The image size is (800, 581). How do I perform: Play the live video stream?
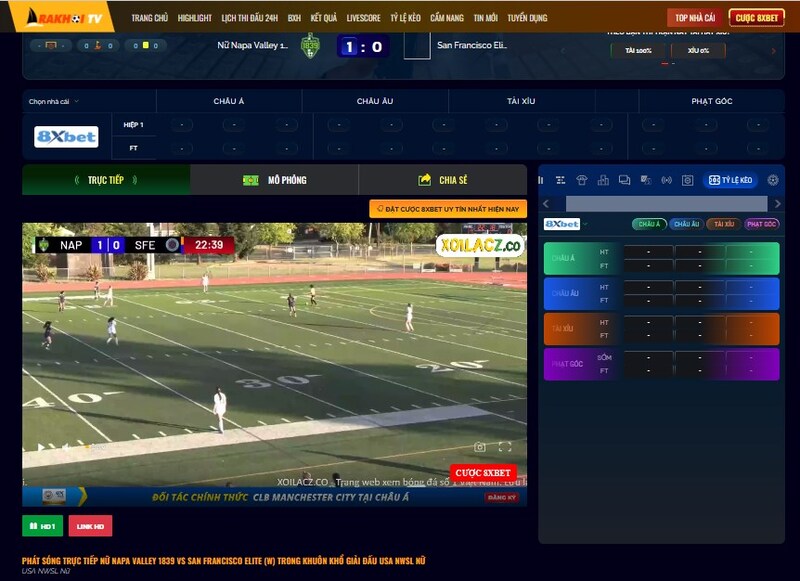[41, 447]
